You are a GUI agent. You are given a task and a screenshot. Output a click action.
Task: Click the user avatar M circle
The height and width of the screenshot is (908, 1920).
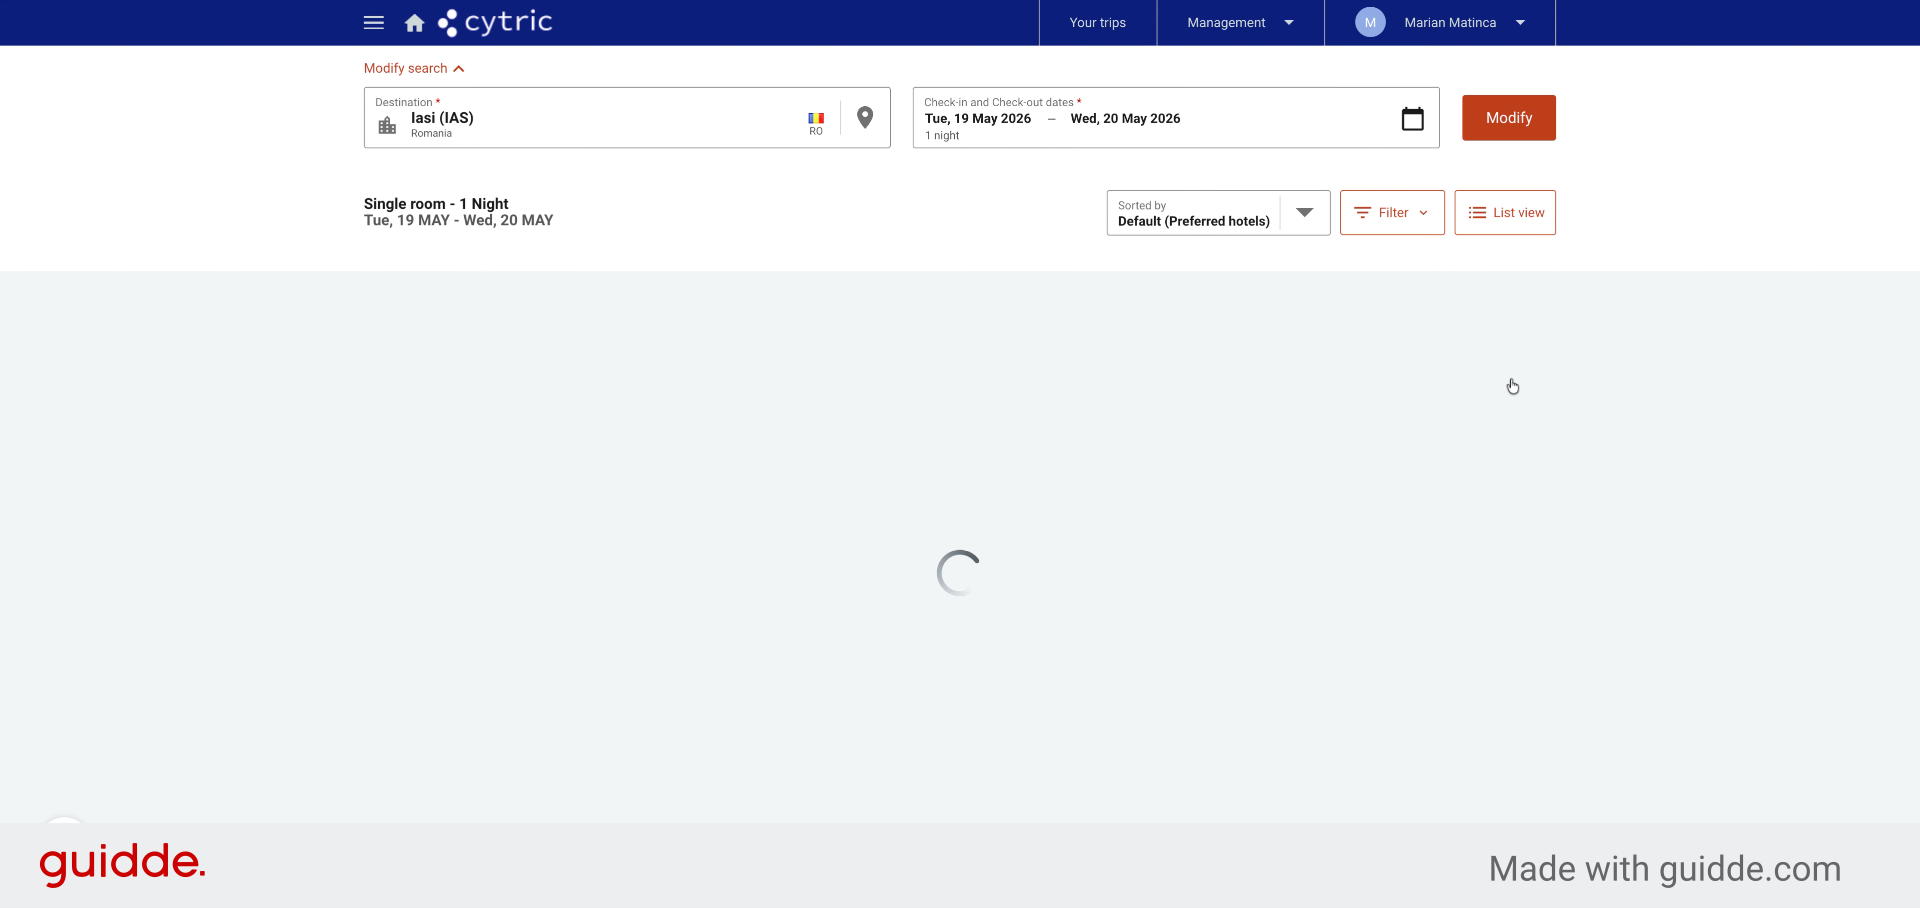(x=1370, y=22)
